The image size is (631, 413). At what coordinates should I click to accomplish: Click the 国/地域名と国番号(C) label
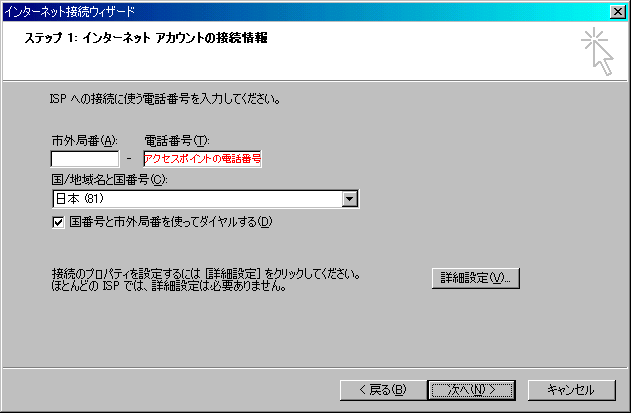click(x=109, y=179)
